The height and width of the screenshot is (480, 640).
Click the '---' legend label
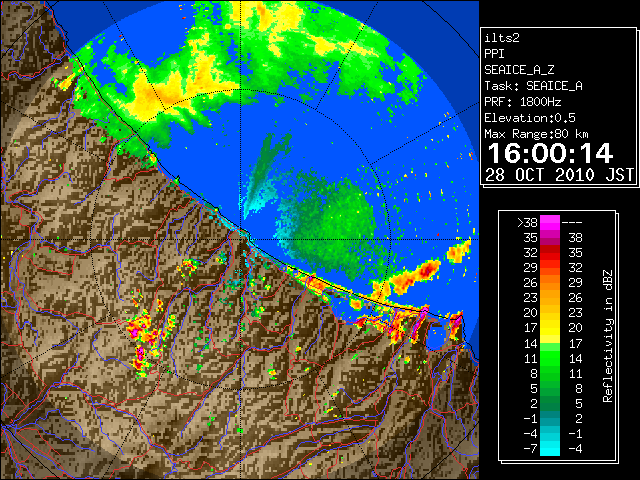572,223
